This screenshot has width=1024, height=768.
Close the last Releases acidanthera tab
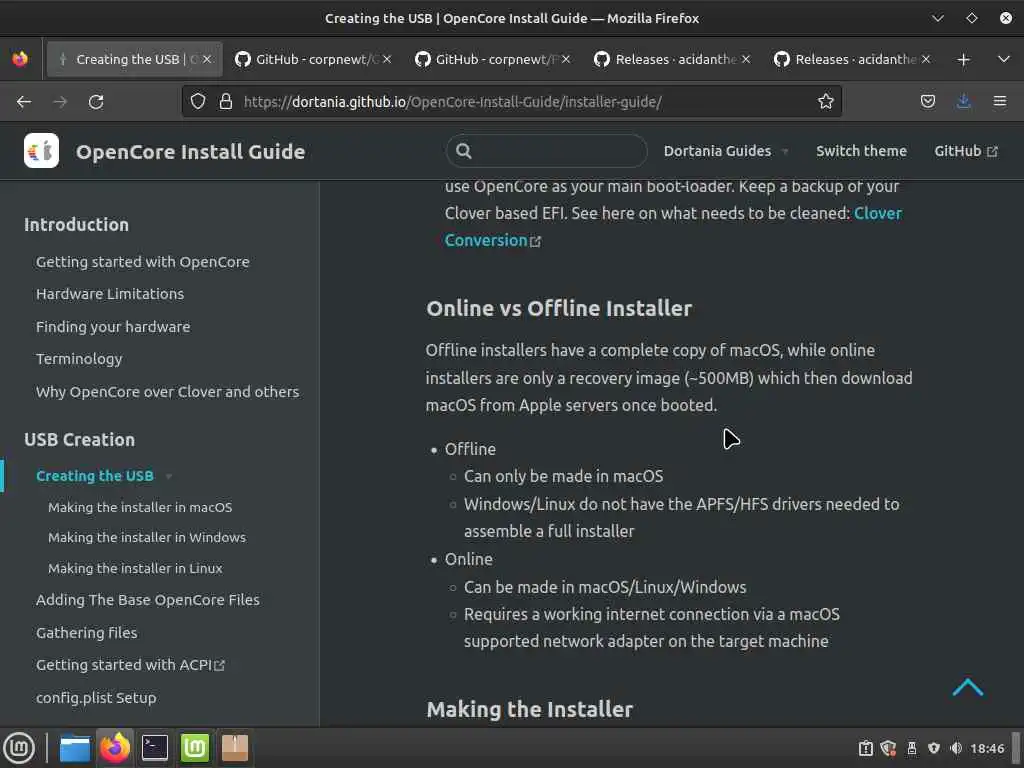[x=925, y=59]
